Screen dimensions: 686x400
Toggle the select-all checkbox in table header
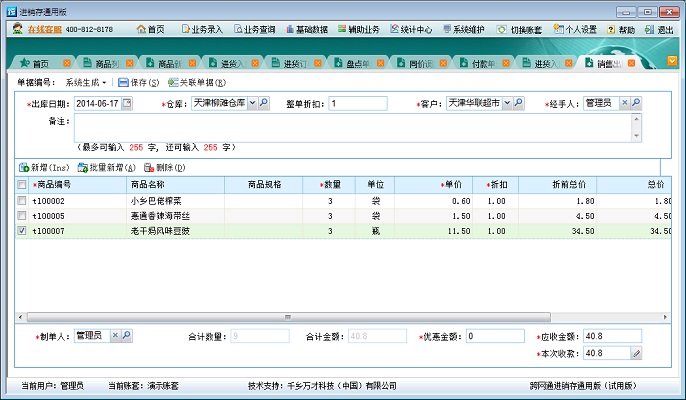[x=22, y=185]
